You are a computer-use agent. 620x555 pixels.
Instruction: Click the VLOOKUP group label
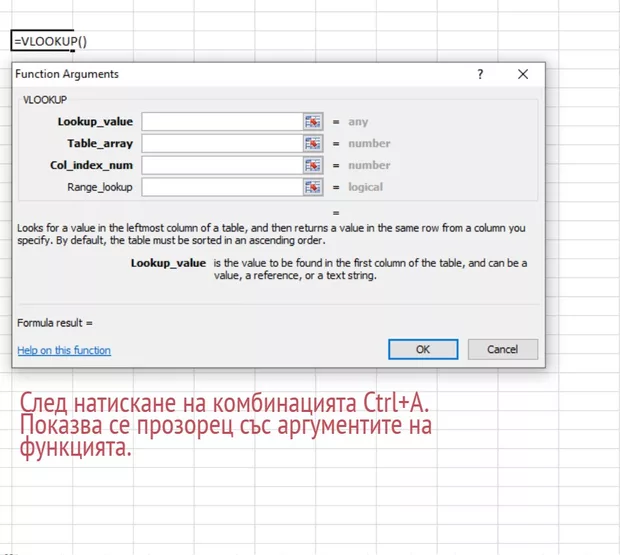tap(45, 100)
